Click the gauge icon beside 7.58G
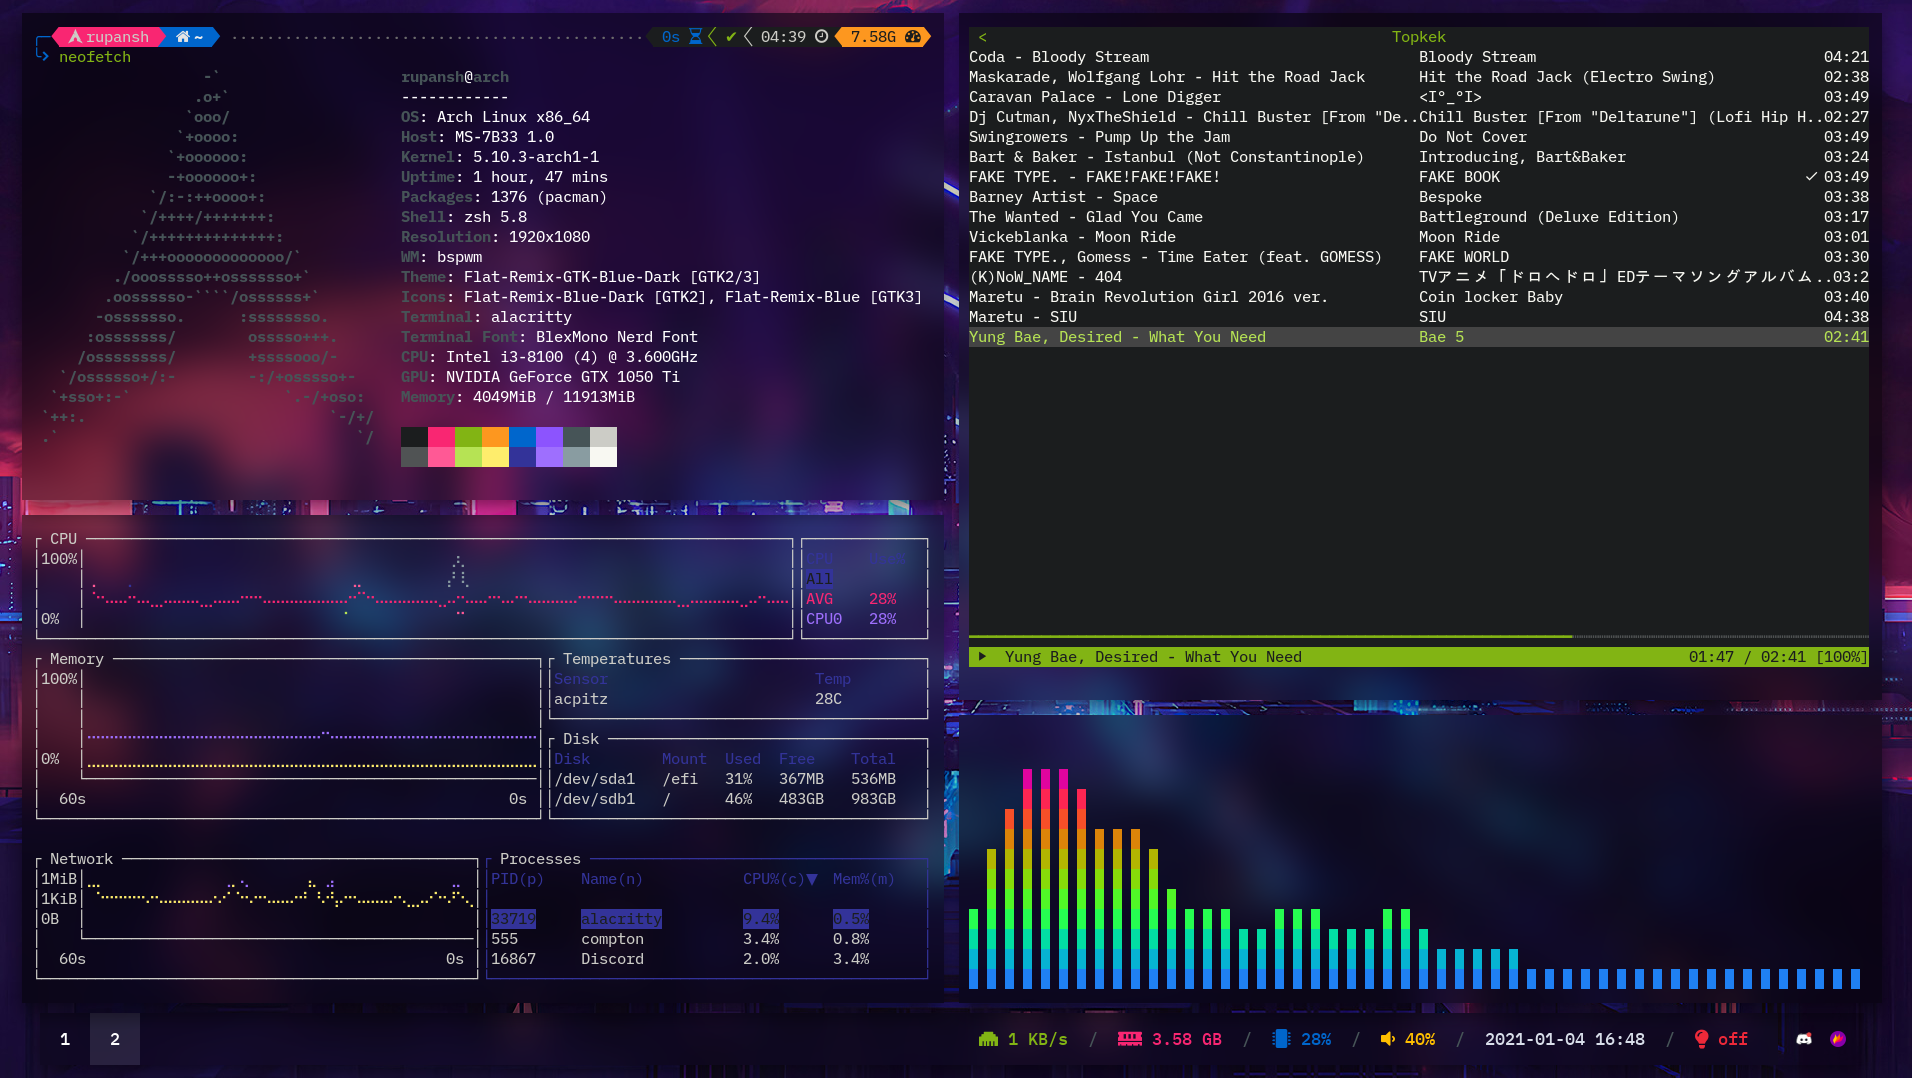Screen dimensions: 1912x1078 click(x=913, y=37)
